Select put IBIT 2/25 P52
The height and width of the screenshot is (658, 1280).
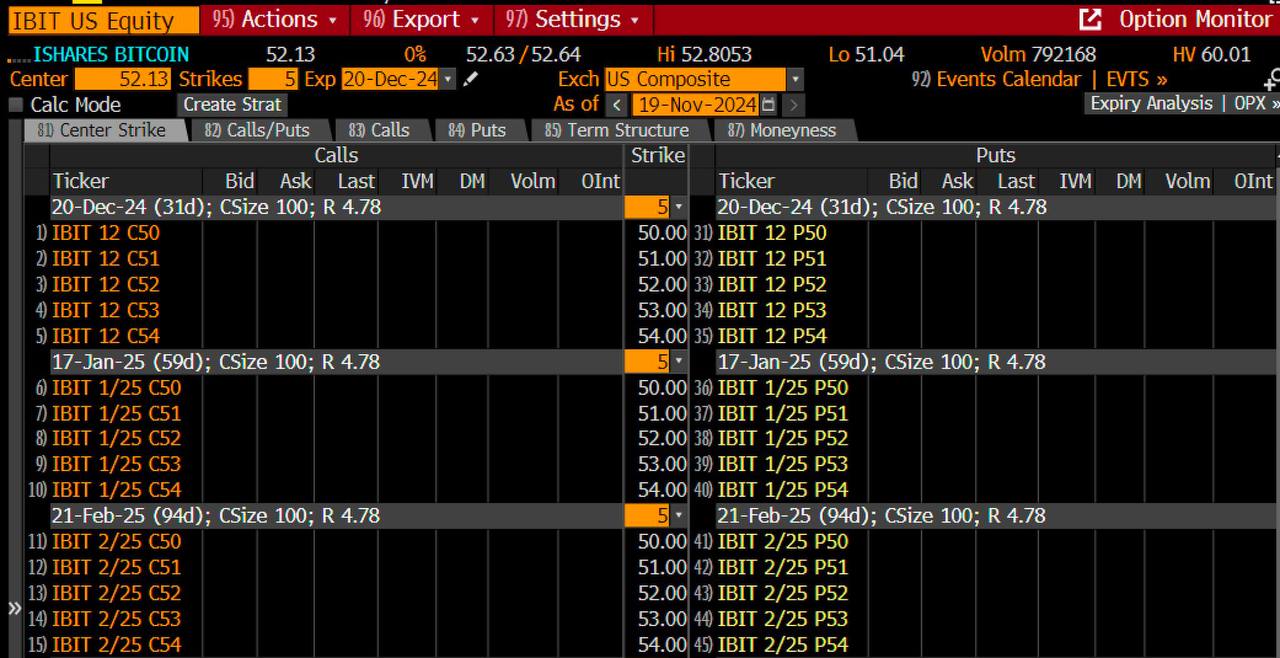tap(783, 593)
